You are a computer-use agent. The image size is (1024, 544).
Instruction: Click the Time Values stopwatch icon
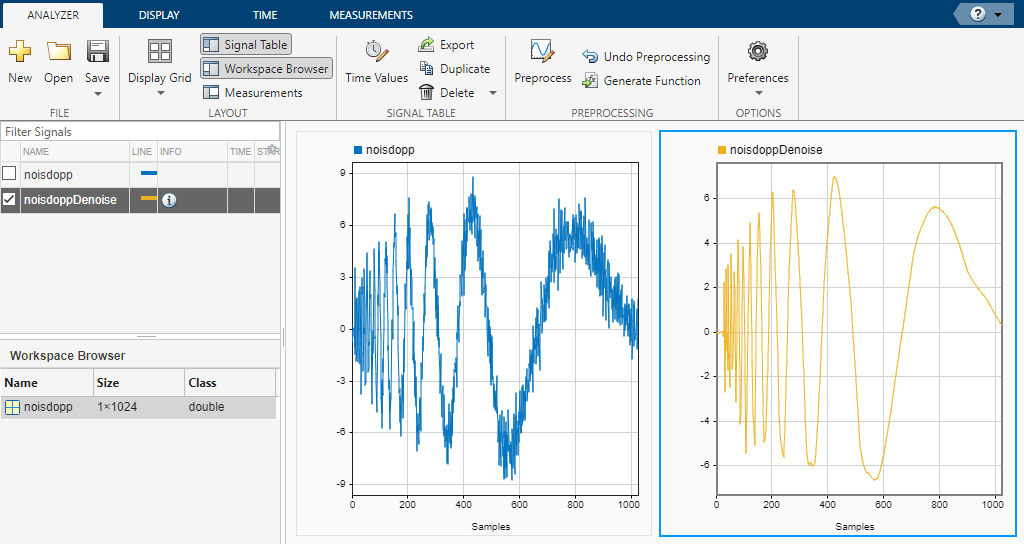pos(376,51)
